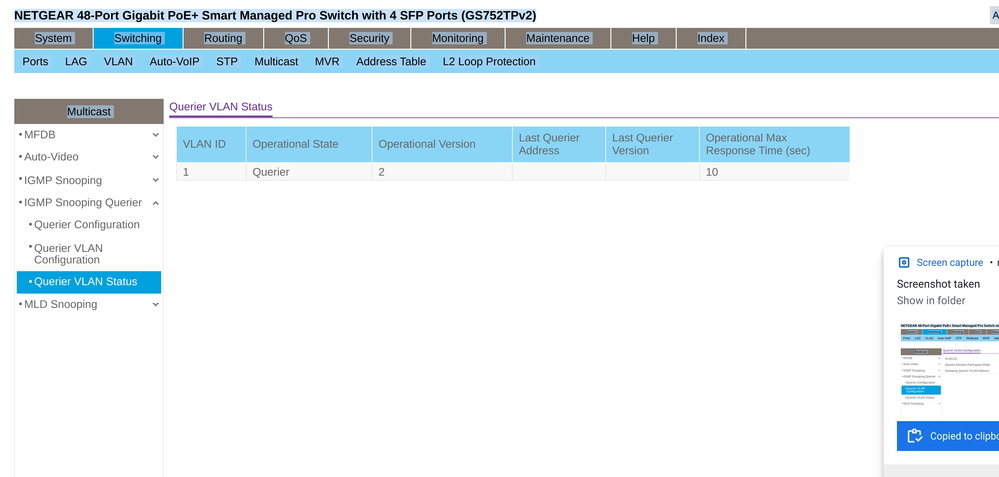The image size is (999, 477).
Task: Select MFDB tree item
Action: click(x=40, y=135)
